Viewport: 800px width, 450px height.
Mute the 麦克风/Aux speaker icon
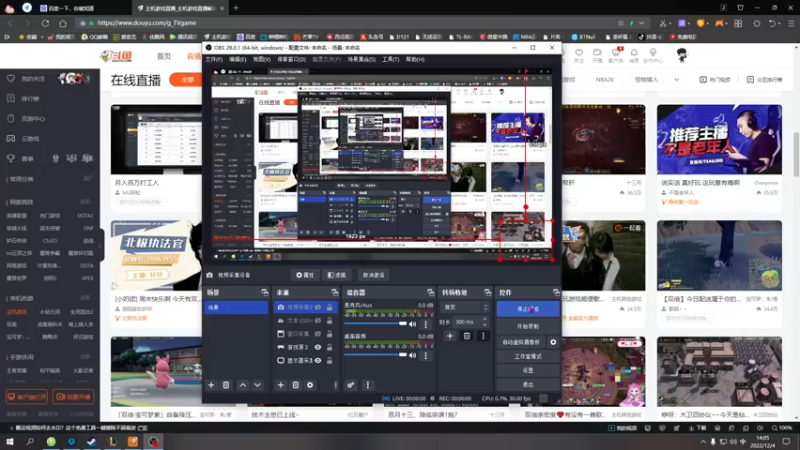[412, 324]
